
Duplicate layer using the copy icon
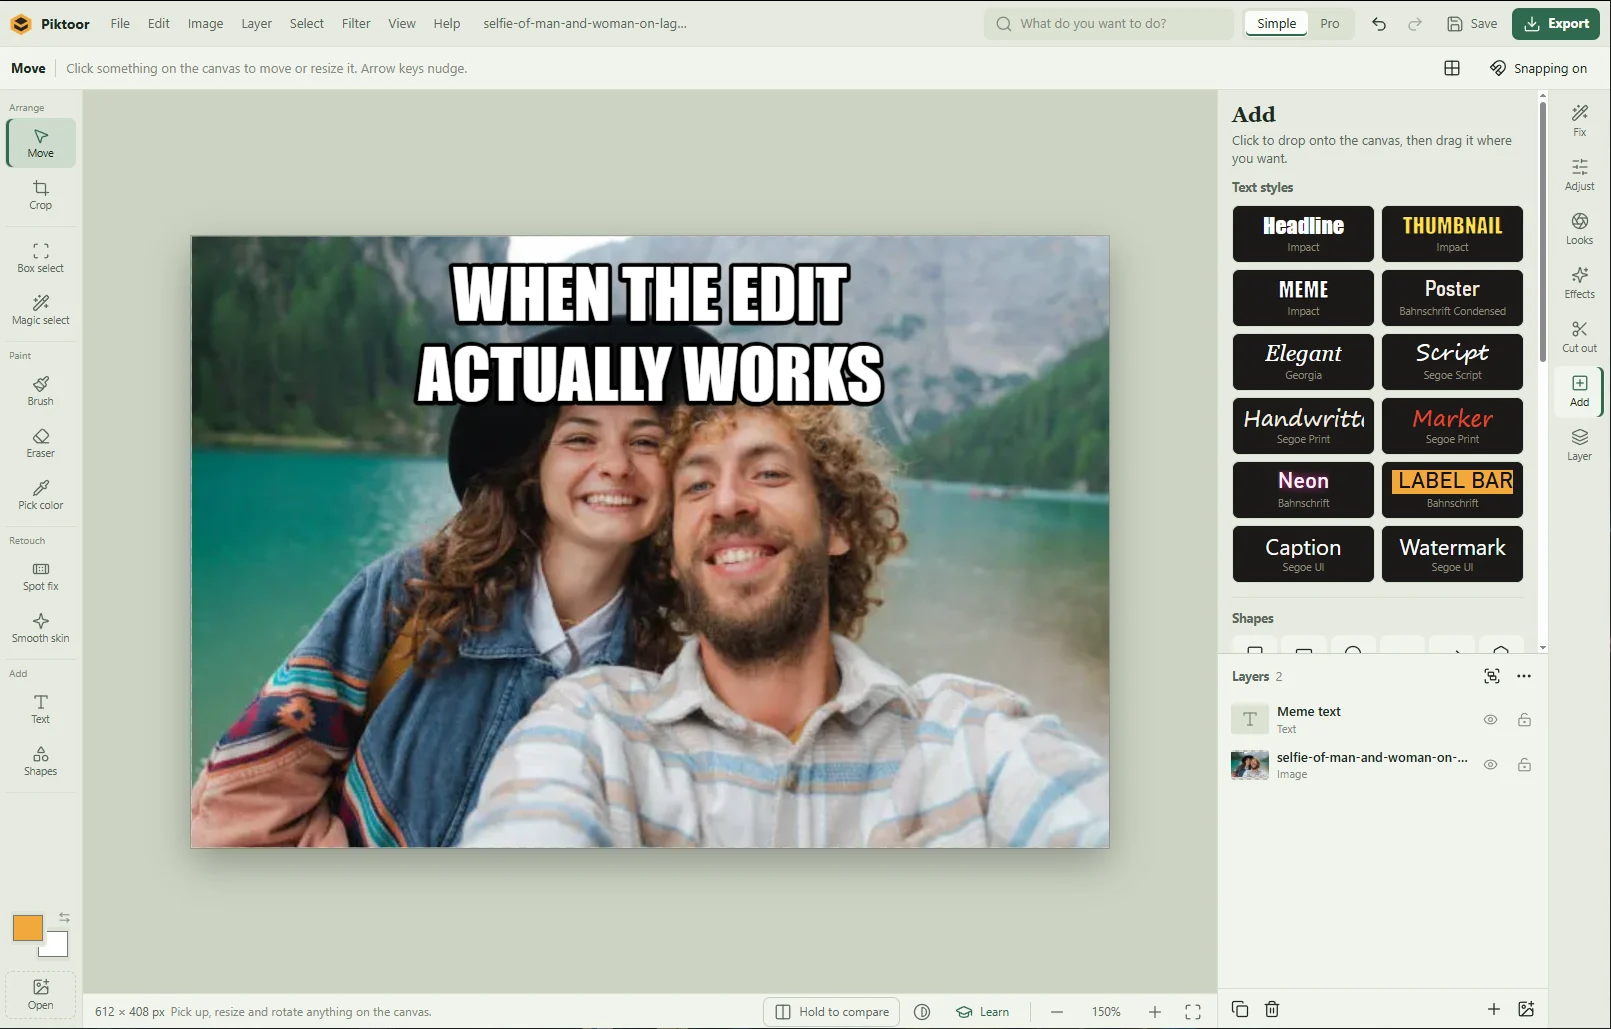(x=1240, y=1009)
